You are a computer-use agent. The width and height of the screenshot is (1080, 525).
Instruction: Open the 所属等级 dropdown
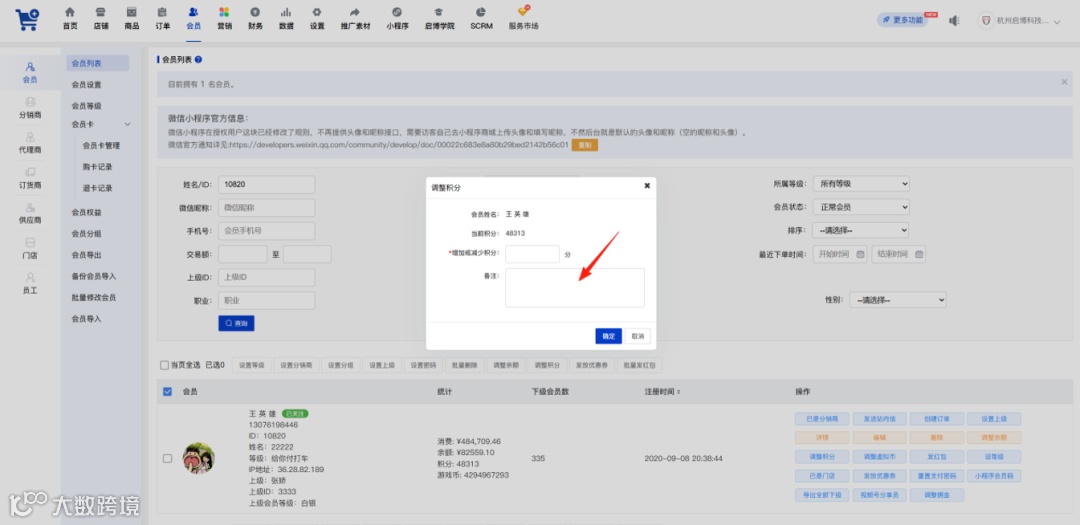pos(861,184)
